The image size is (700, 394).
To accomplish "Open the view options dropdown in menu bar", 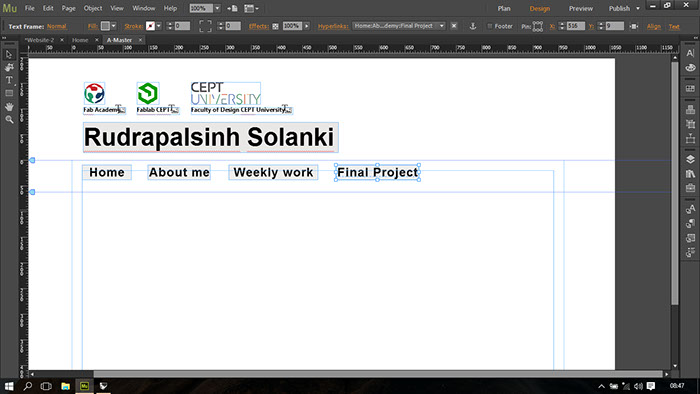I will click(x=251, y=8).
